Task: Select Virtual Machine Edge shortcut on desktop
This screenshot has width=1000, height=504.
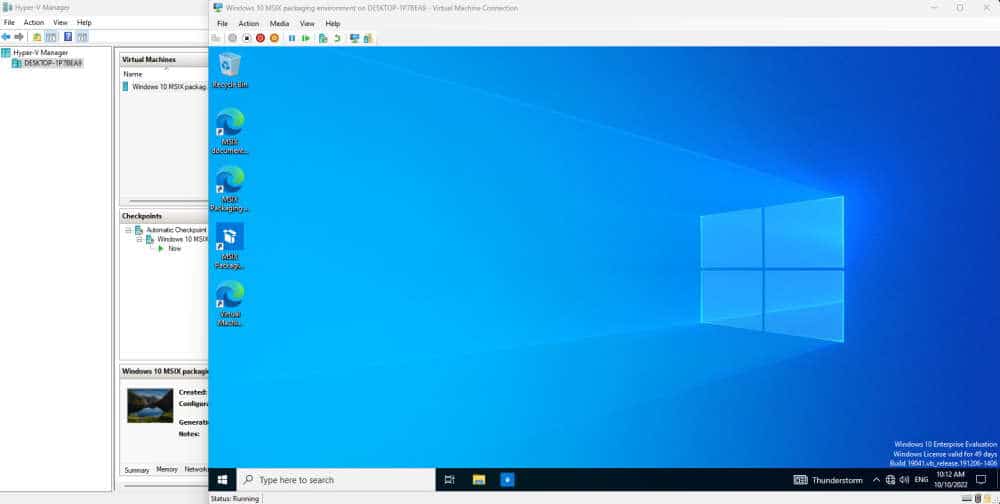Action: point(230,304)
